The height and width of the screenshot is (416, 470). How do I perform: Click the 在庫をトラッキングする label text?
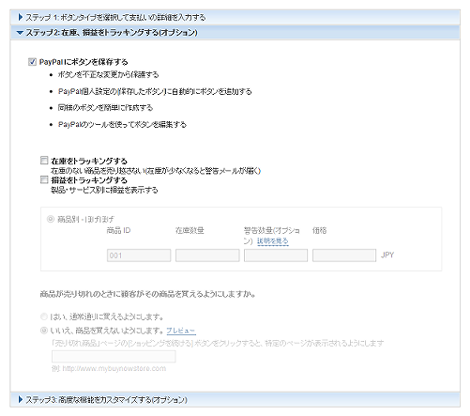click(x=89, y=161)
